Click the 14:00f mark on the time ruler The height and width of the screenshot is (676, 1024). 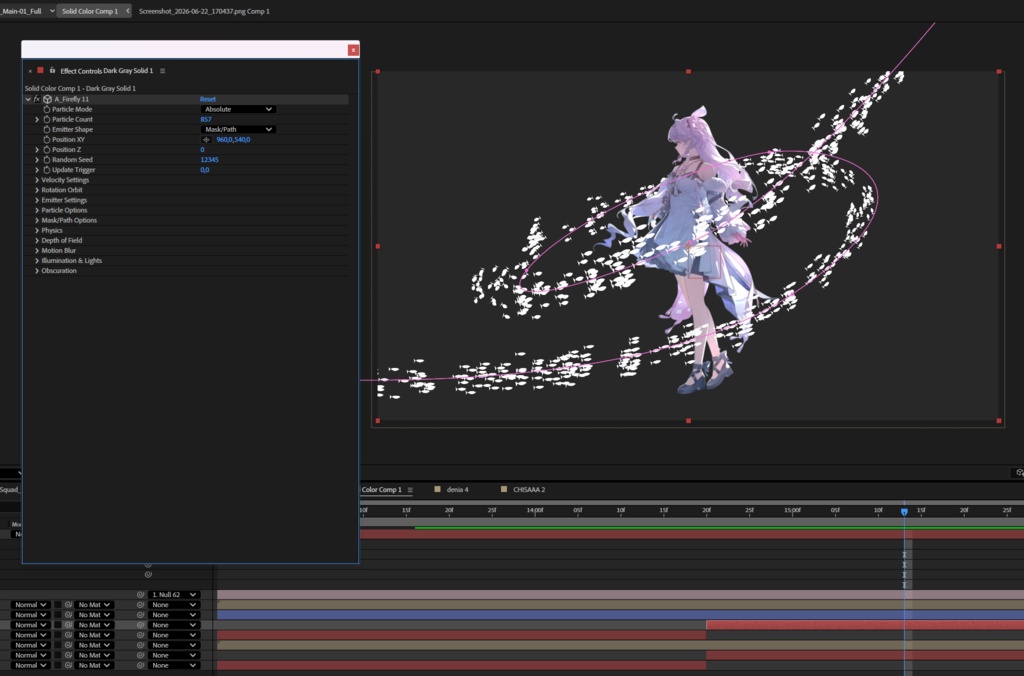[535, 510]
